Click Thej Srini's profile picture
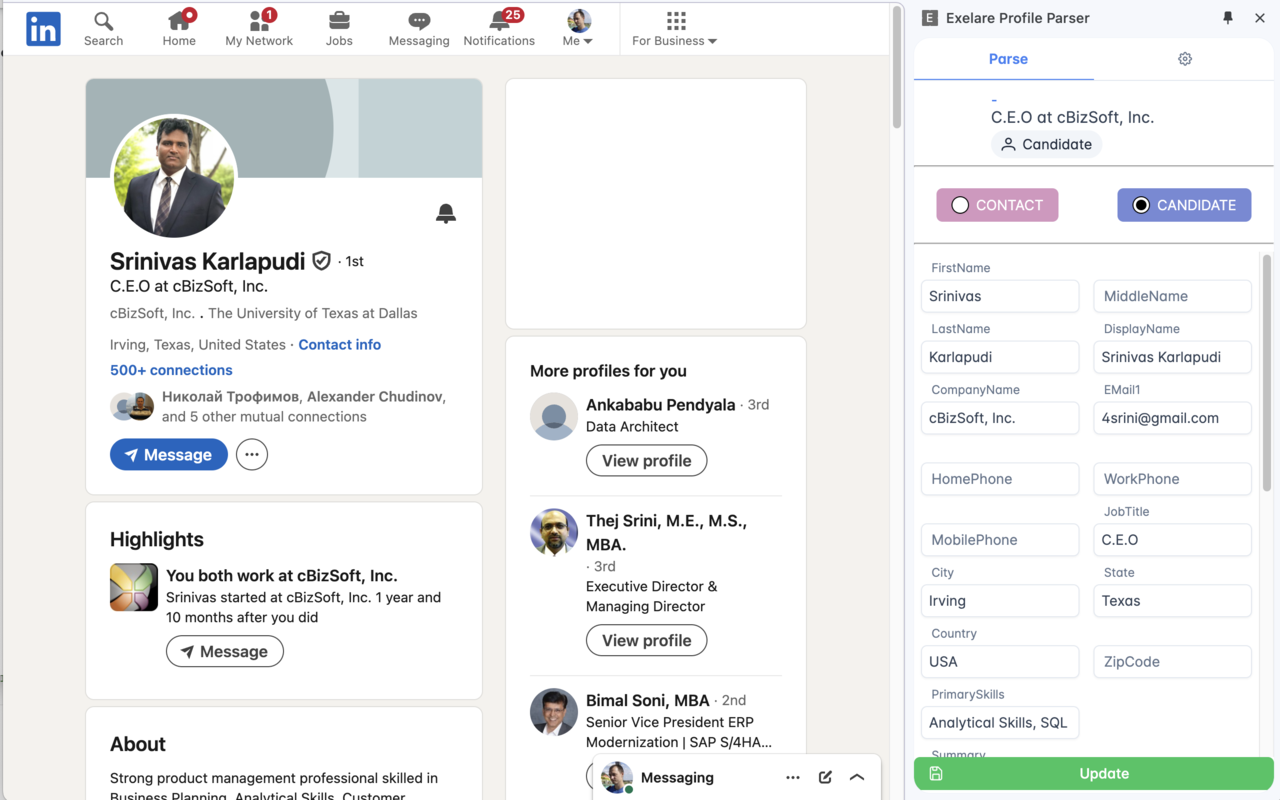The width and height of the screenshot is (1280, 800). tap(554, 533)
